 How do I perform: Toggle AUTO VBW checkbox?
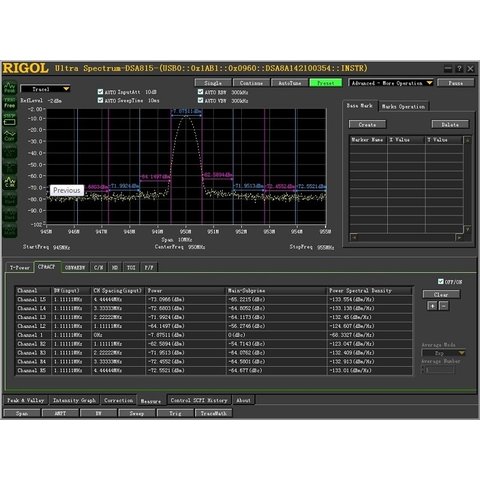pos(200,100)
